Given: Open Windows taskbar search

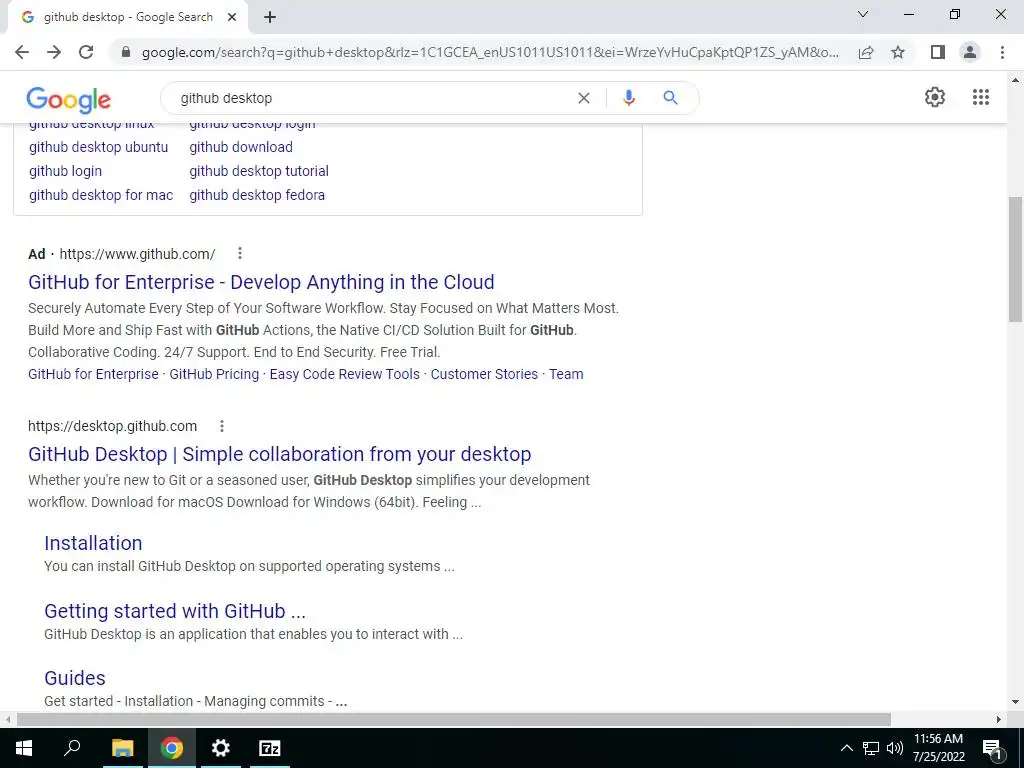Looking at the screenshot, I should click(x=72, y=748).
